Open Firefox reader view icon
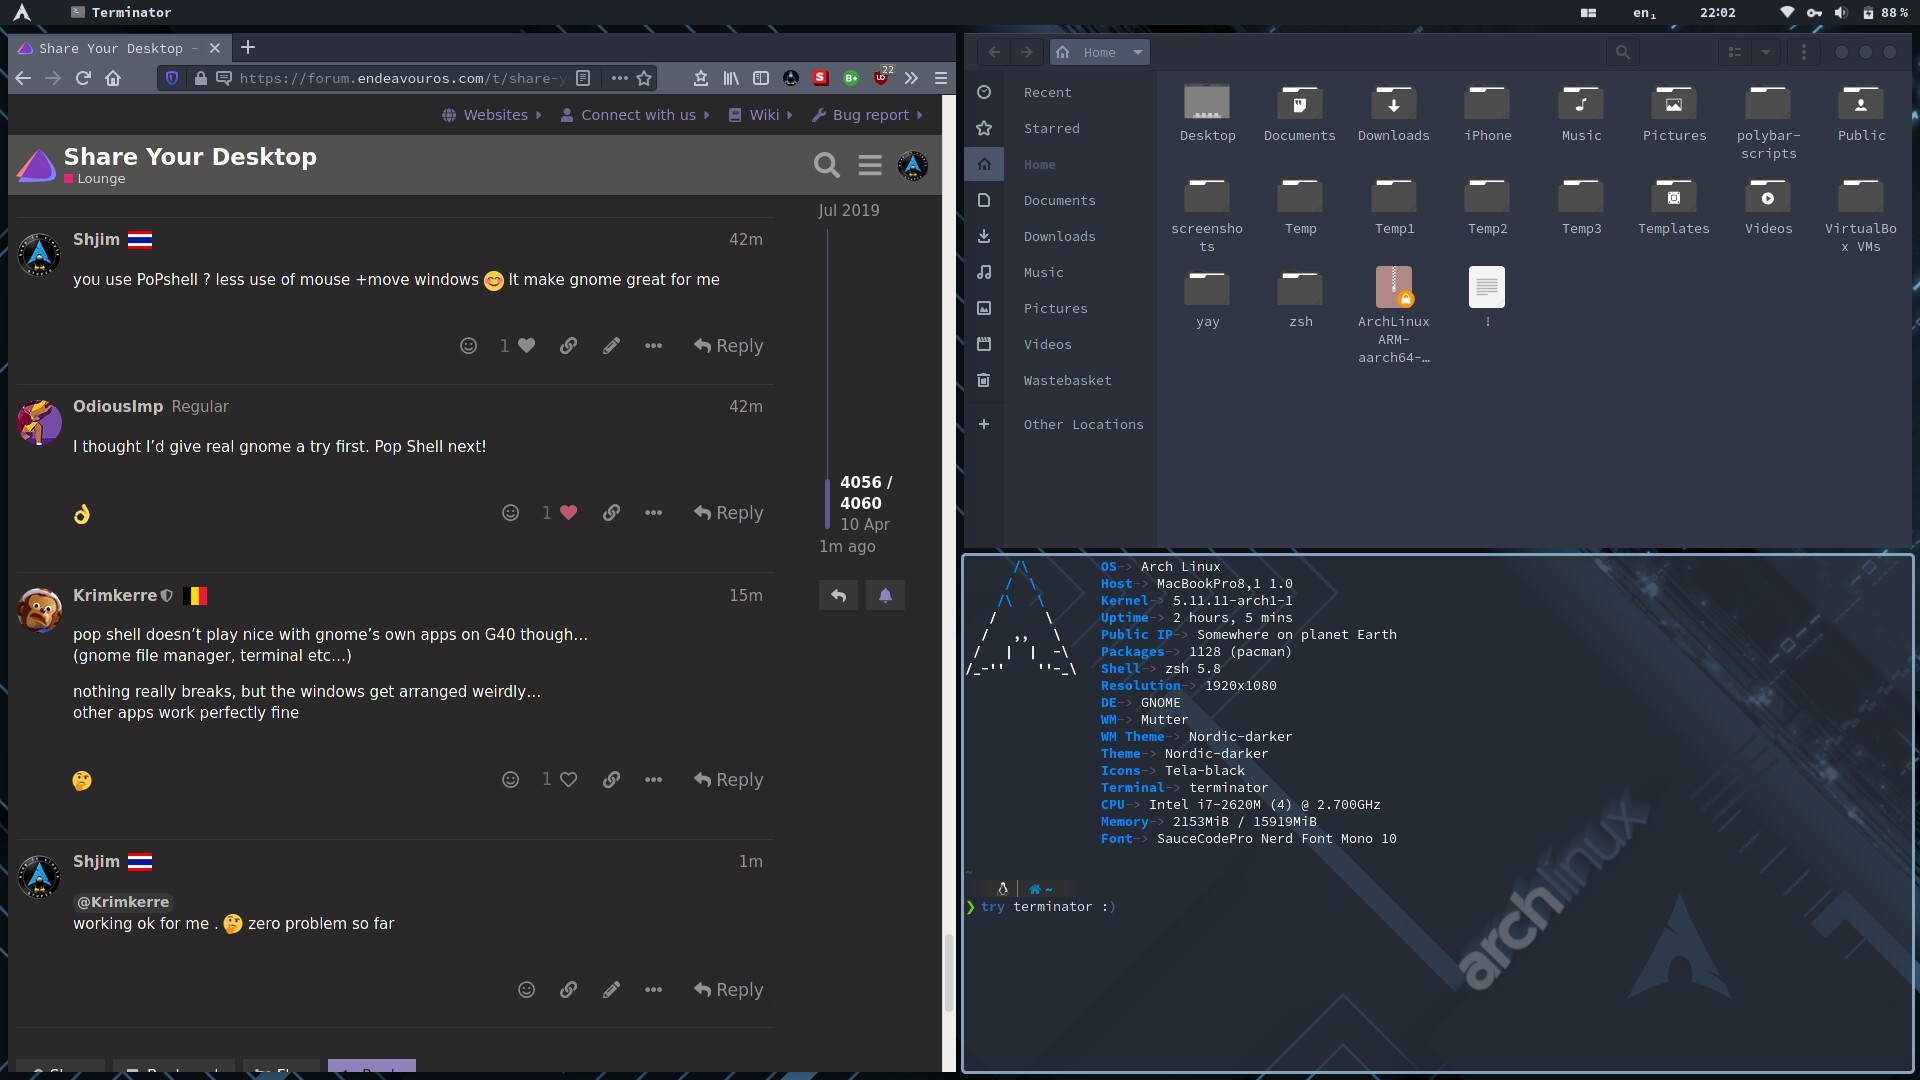This screenshot has width=1920, height=1080. 584,78
